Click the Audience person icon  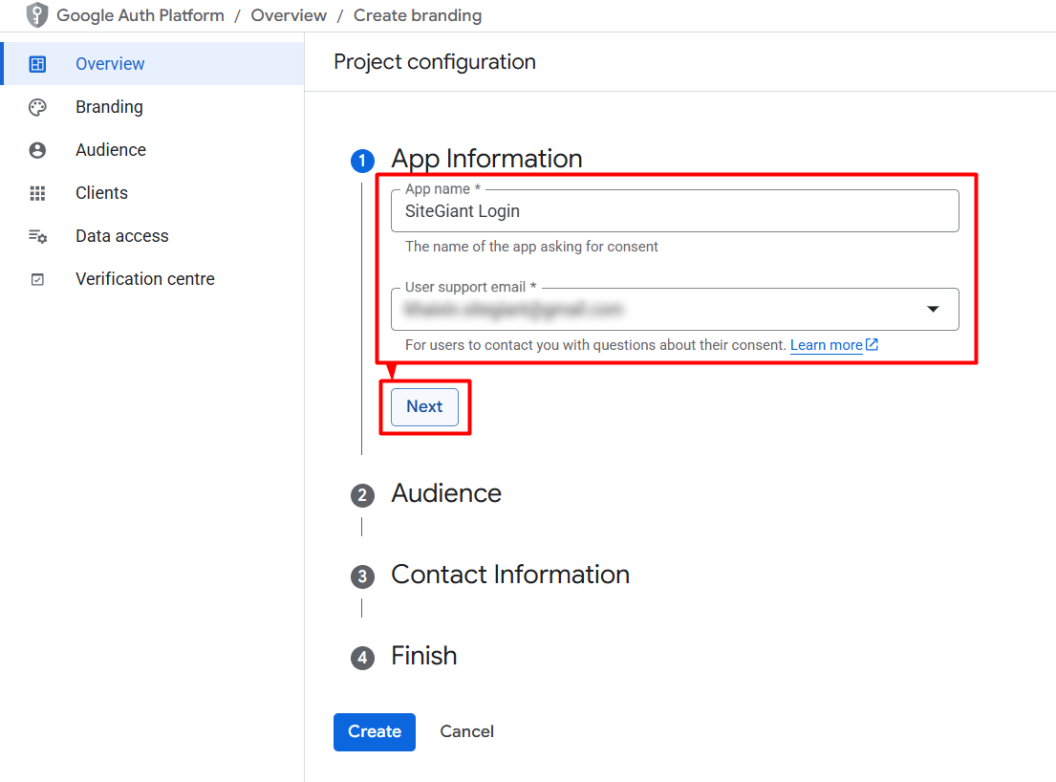coord(38,150)
